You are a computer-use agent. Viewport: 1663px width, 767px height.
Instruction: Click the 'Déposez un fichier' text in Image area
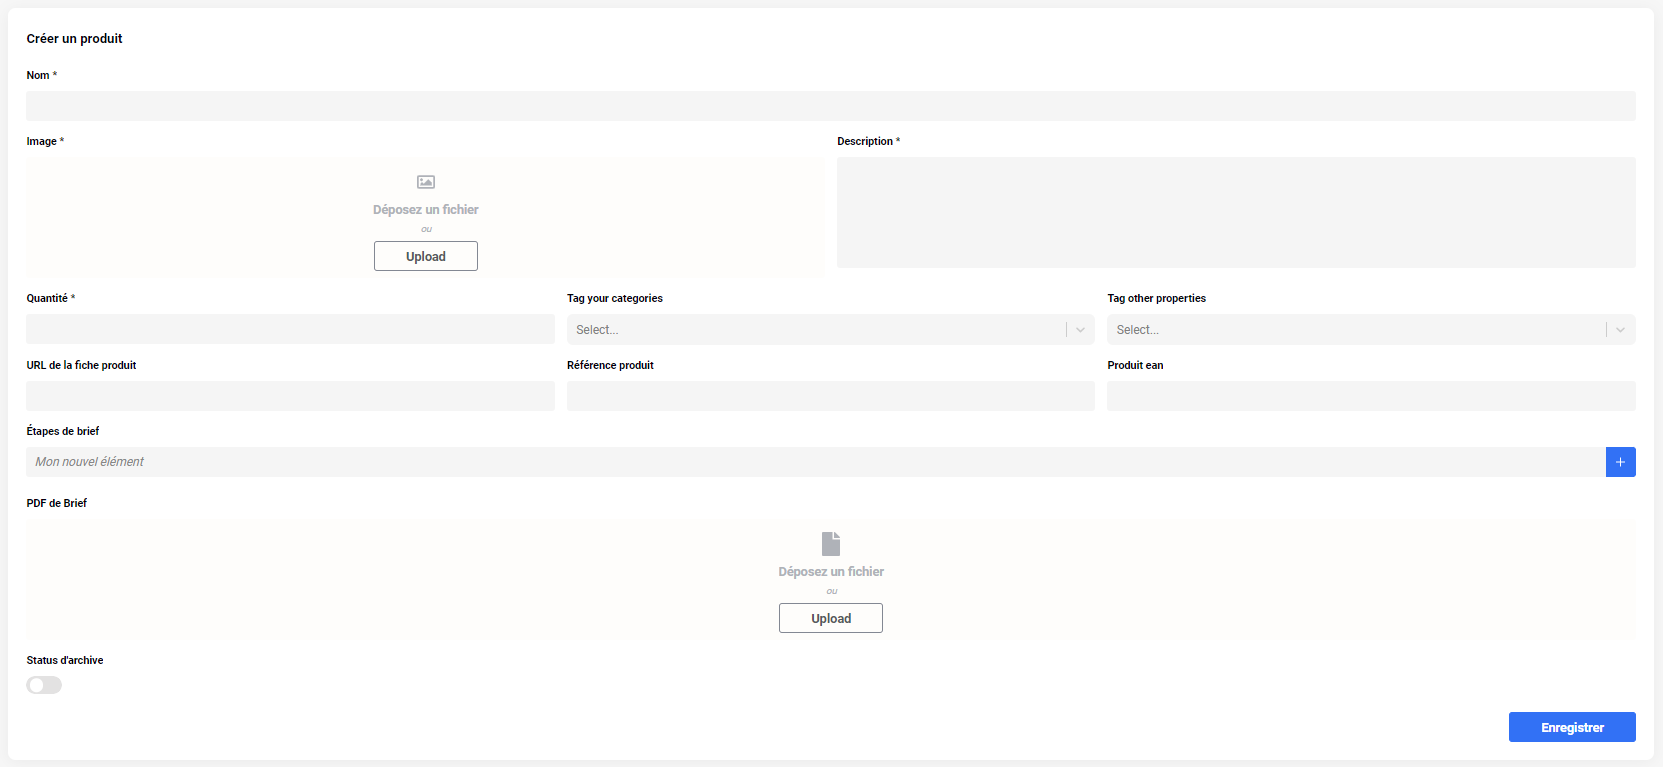pyautogui.click(x=426, y=210)
